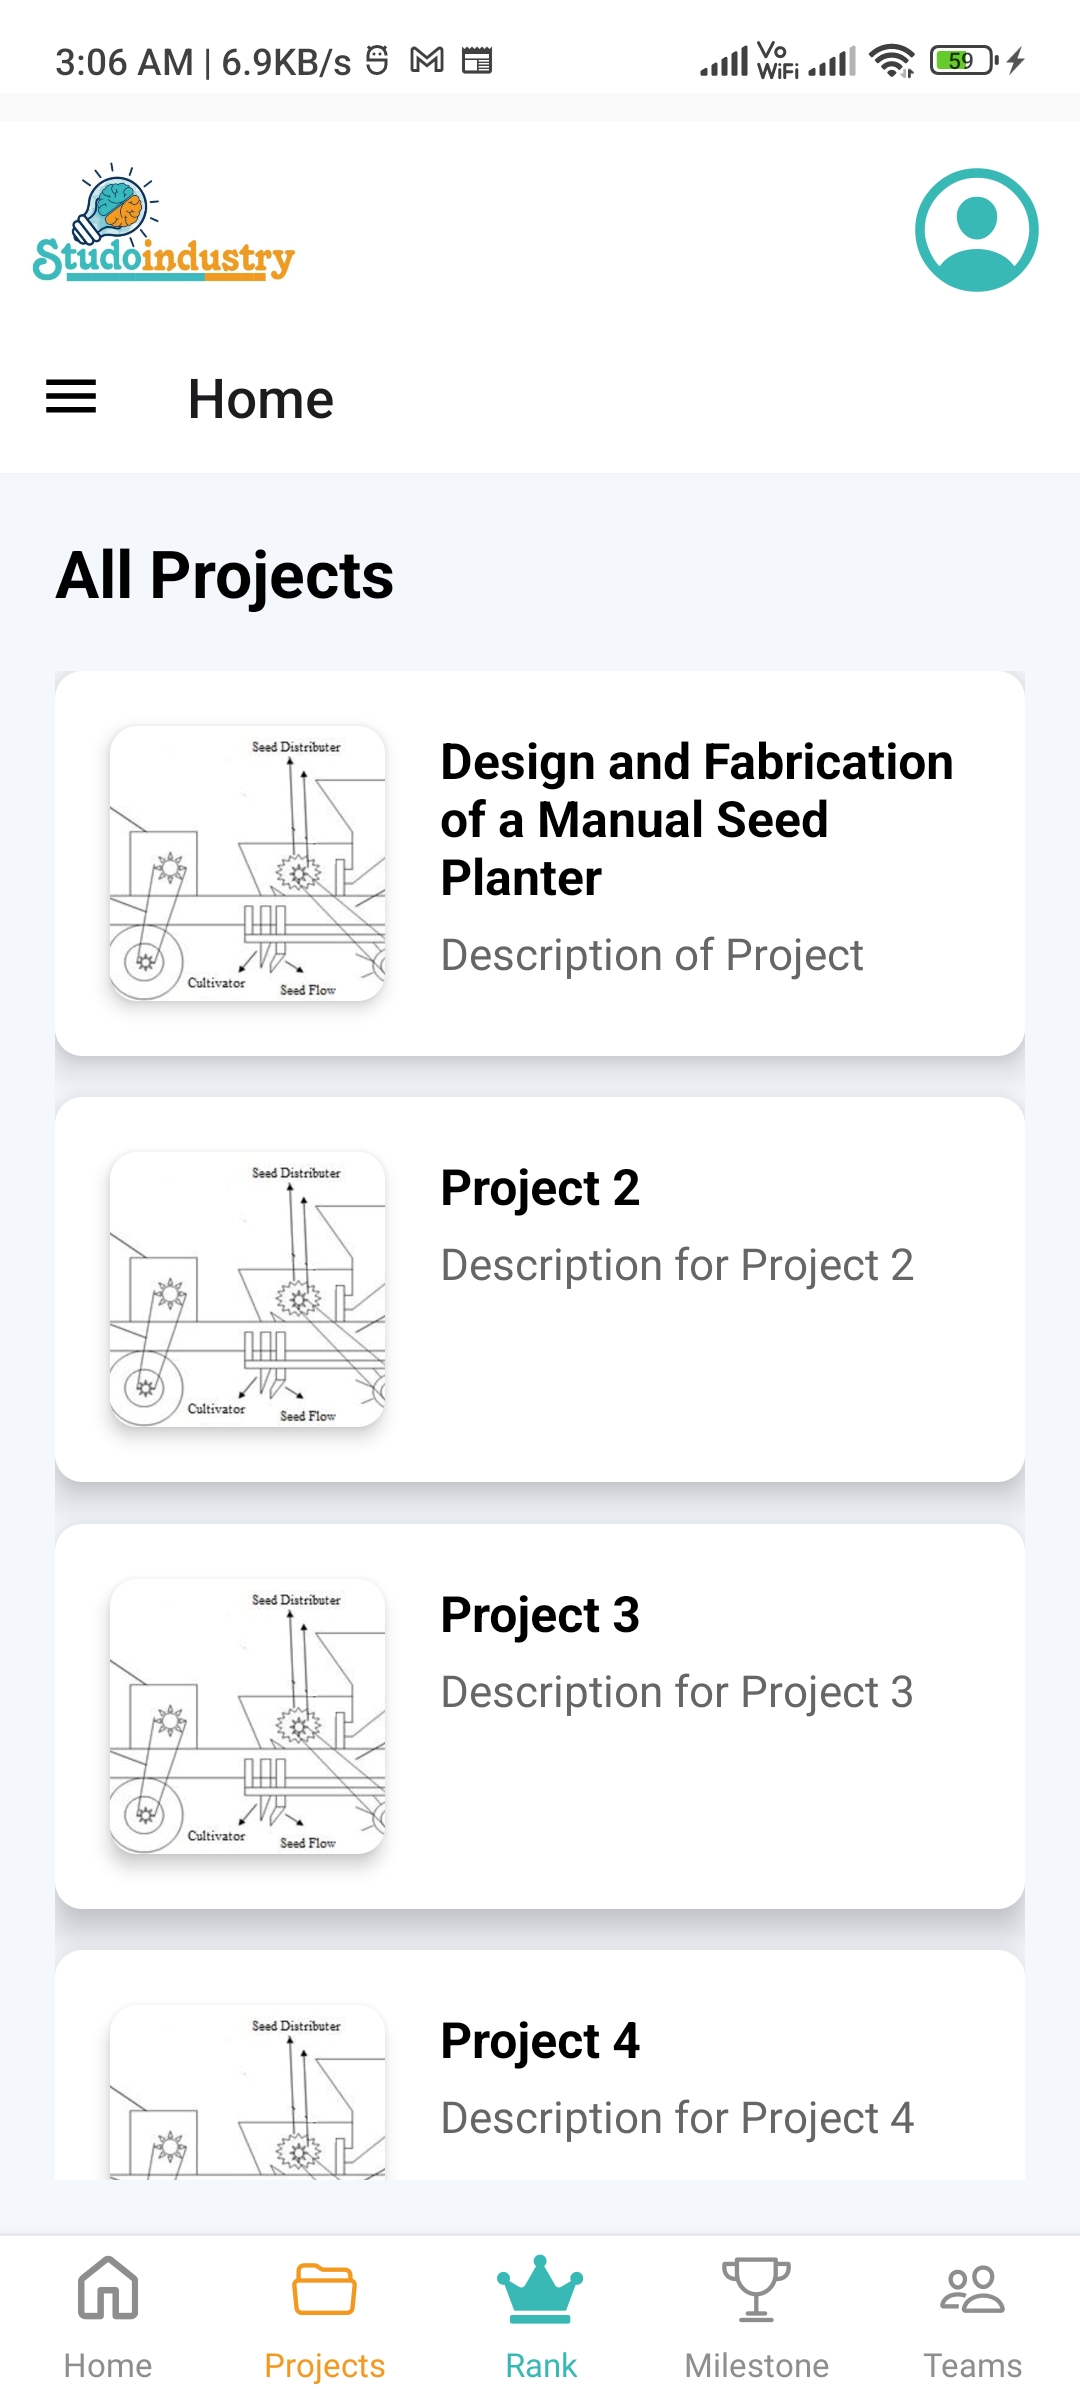Tap the Manual Seed Planter thumbnail image
The image size is (1080, 2400).
(247, 863)
